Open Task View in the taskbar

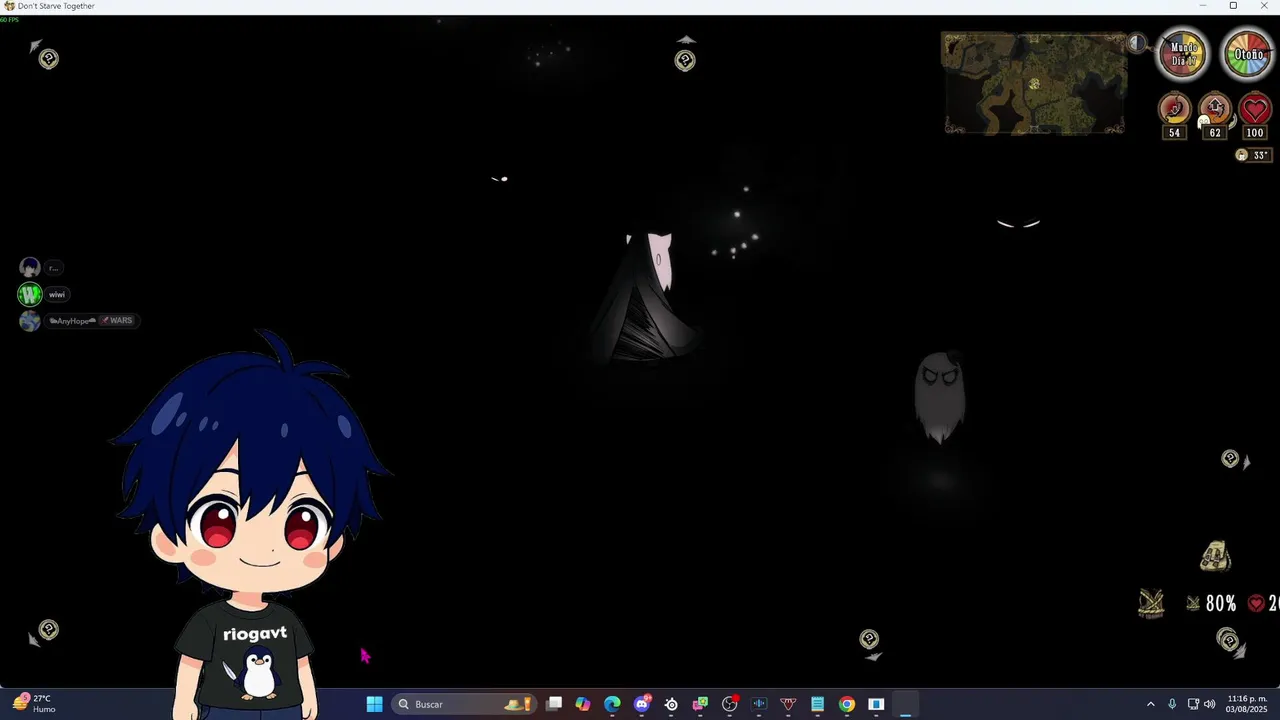(554, 704)
